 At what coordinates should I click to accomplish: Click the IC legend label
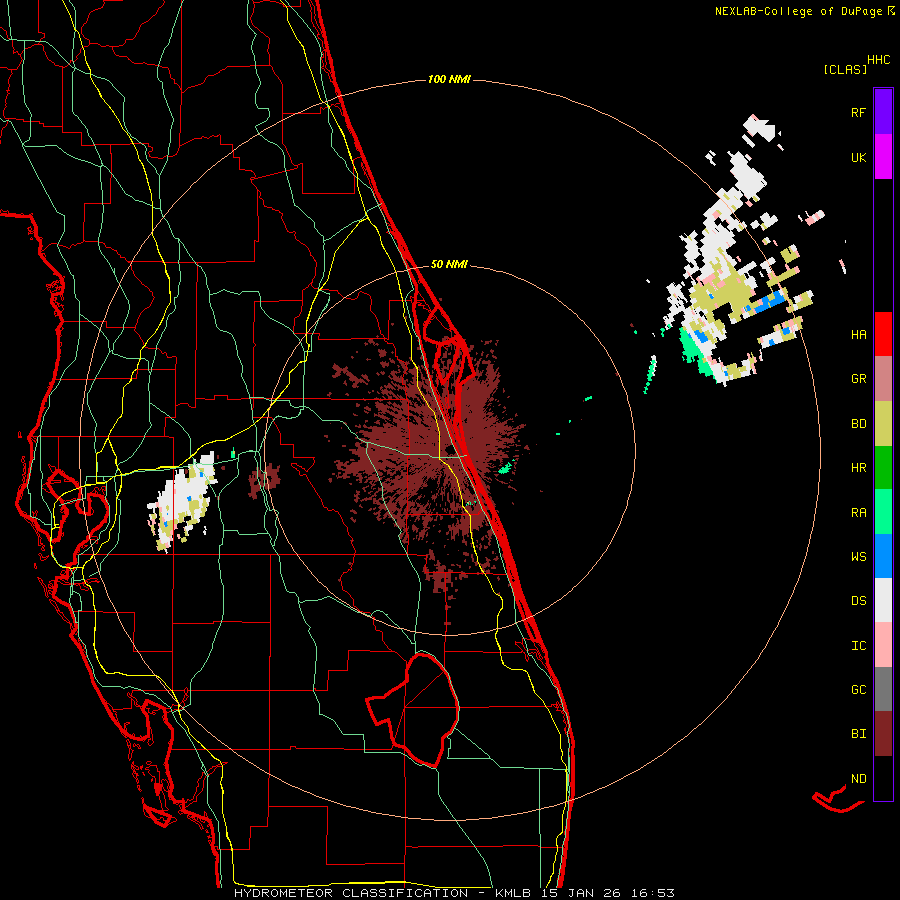[858, 645]
